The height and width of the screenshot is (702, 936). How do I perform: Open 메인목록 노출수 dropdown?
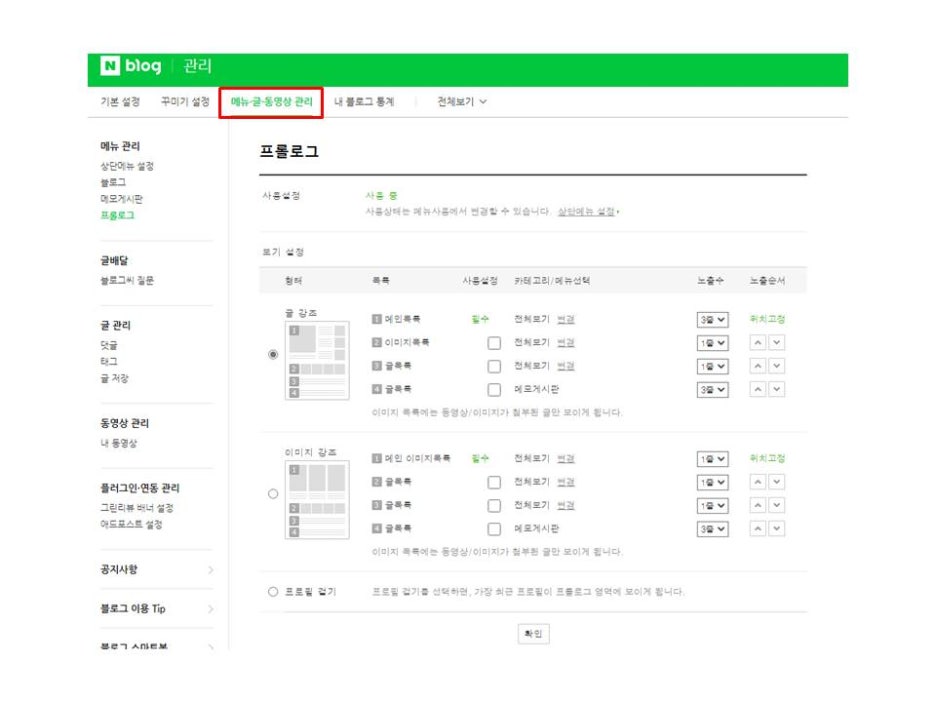point(713,319)
